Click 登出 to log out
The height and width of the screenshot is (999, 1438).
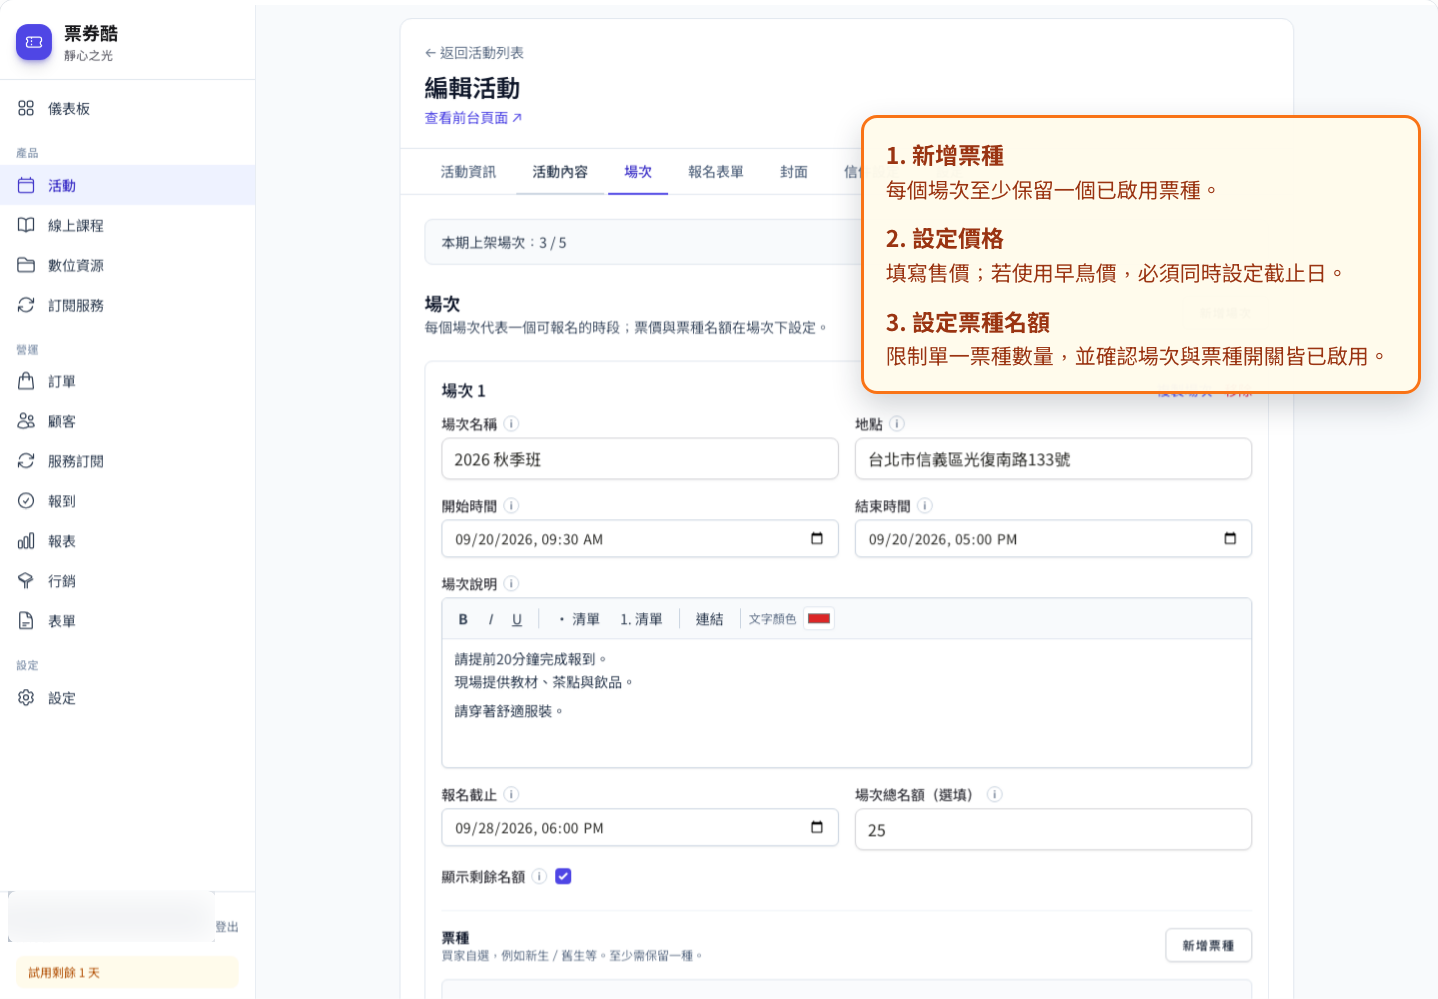pyautogui.click(x=227, y=927)
